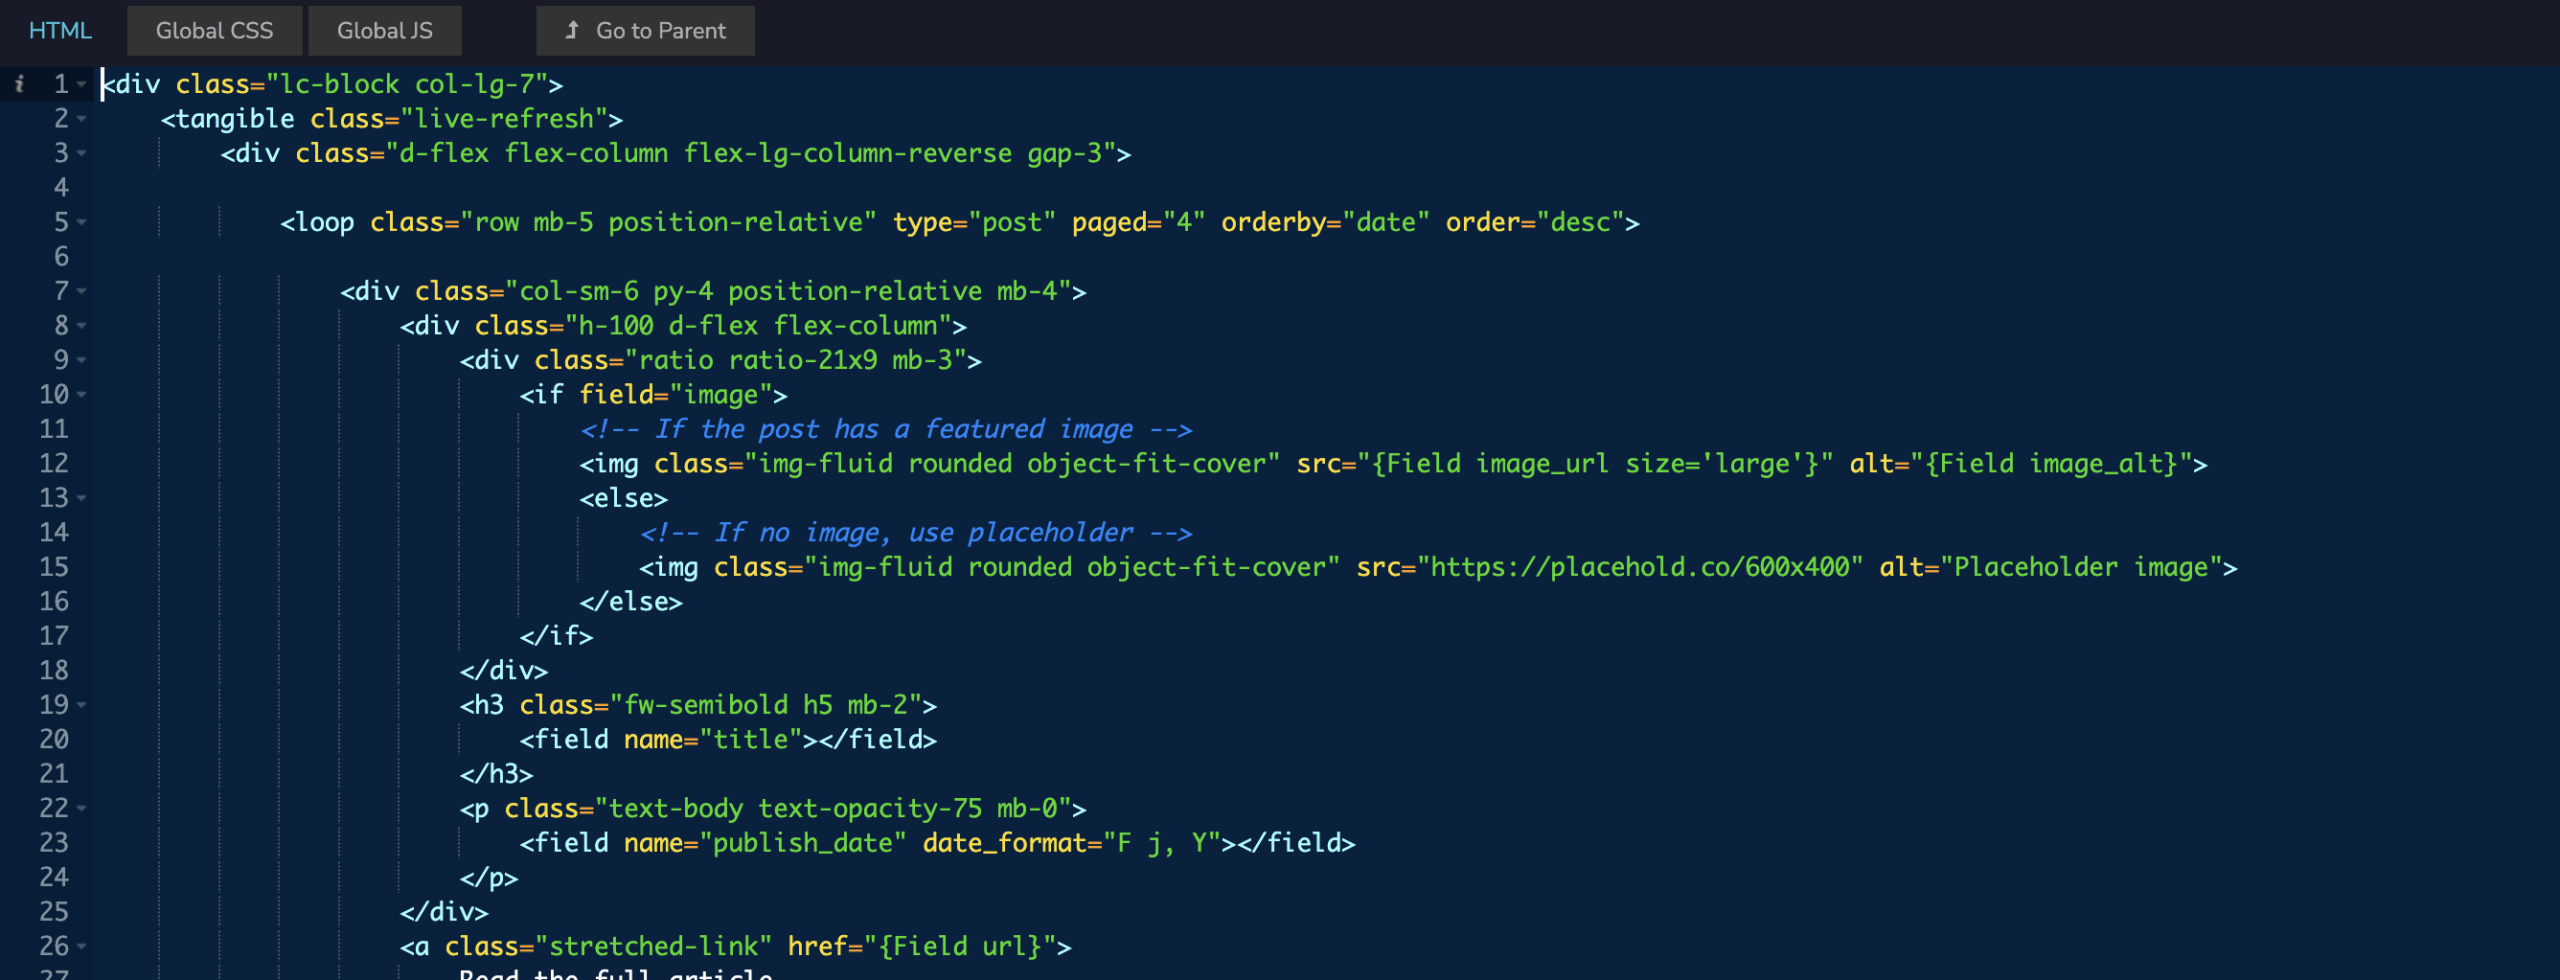The height and width of the screenshot is (980, 2560).
Task: Switch to the HTML tab
Action: (60, 31)
